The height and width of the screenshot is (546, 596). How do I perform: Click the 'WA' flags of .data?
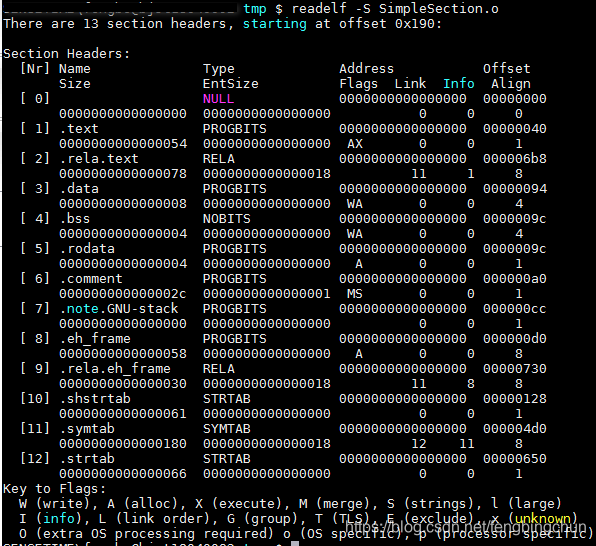355,204
